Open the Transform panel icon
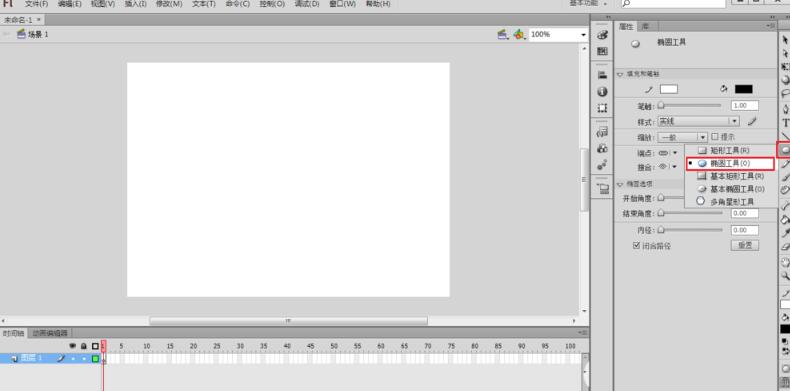This screenshot has height=391, width=790. [602, 108]
